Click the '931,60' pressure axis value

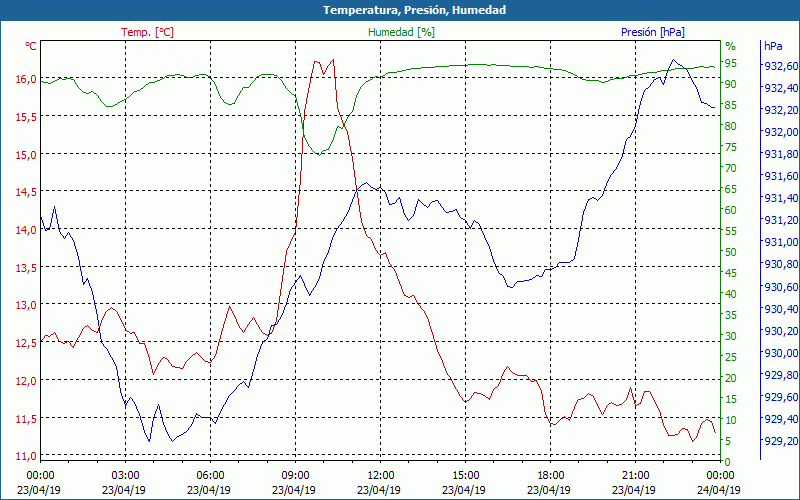[x=781, y=176]
